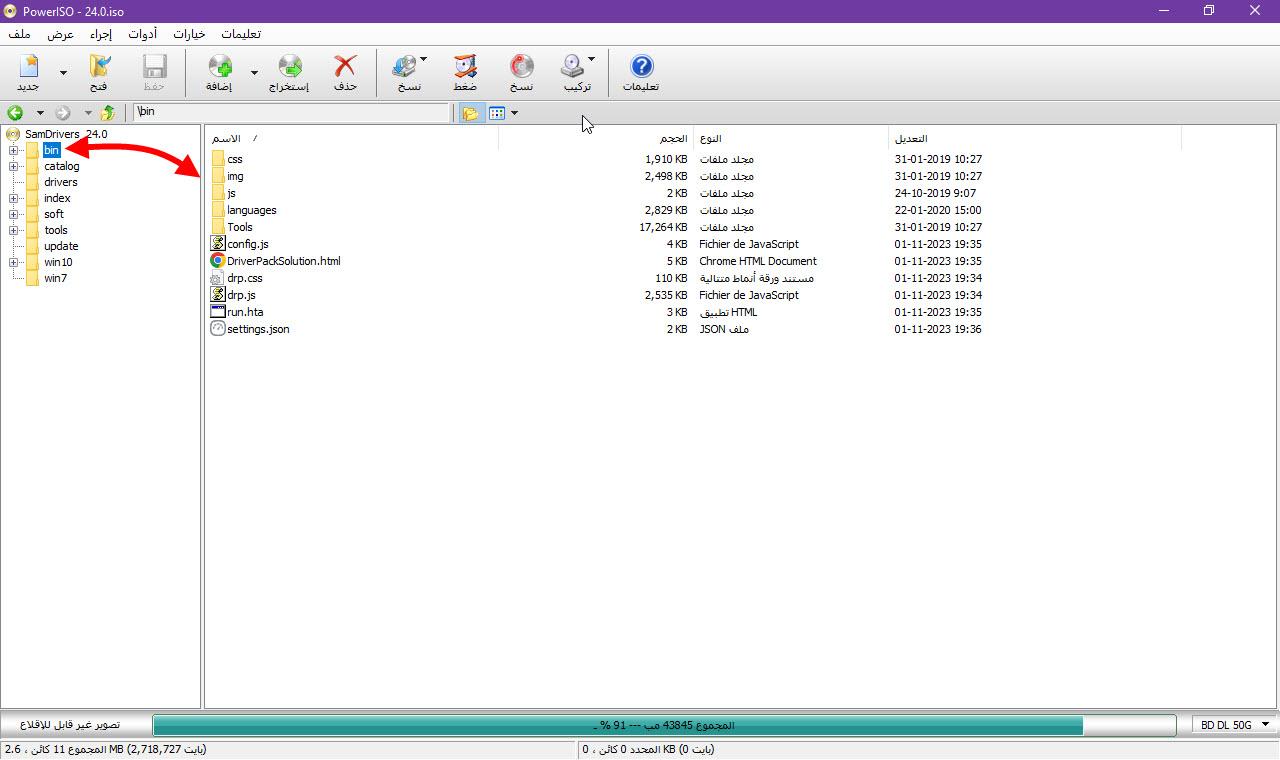Select the config.js file
The width and height of the screenshot is (1280, 760).
pyautogui.click(x=248, y=244)
